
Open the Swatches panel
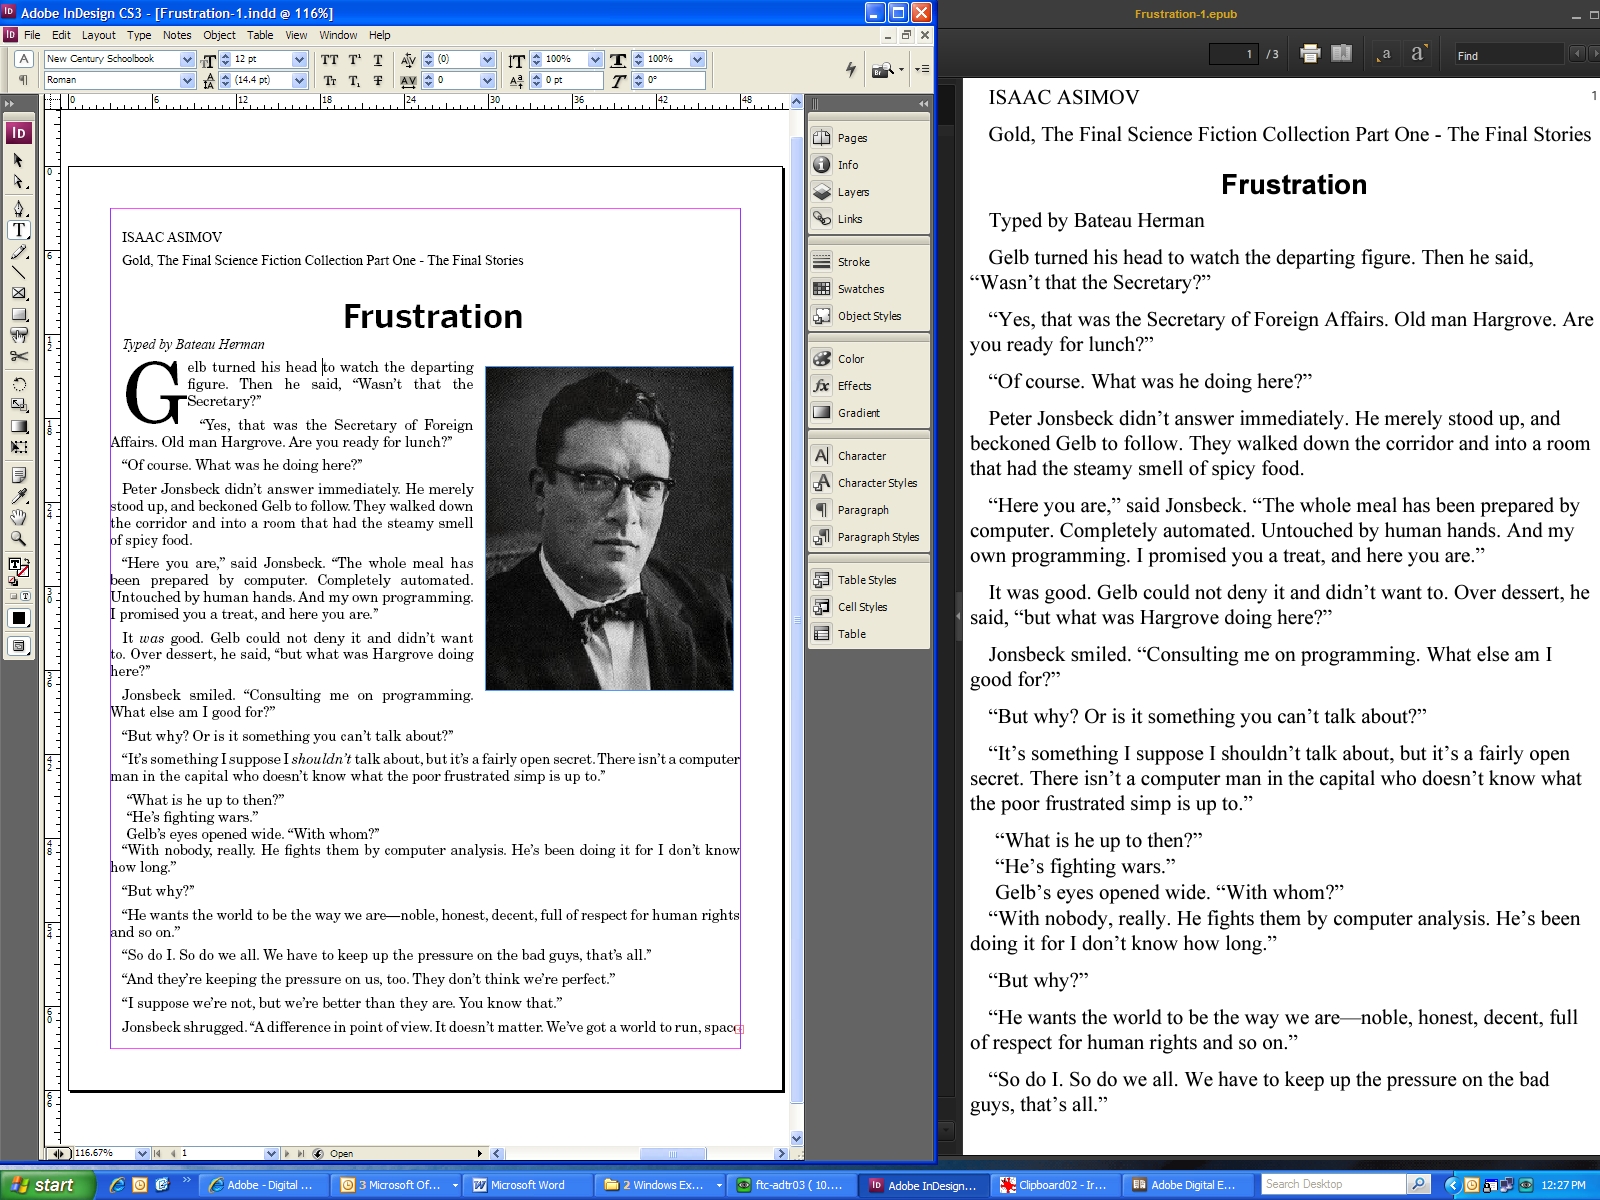[x=860, y=289]
